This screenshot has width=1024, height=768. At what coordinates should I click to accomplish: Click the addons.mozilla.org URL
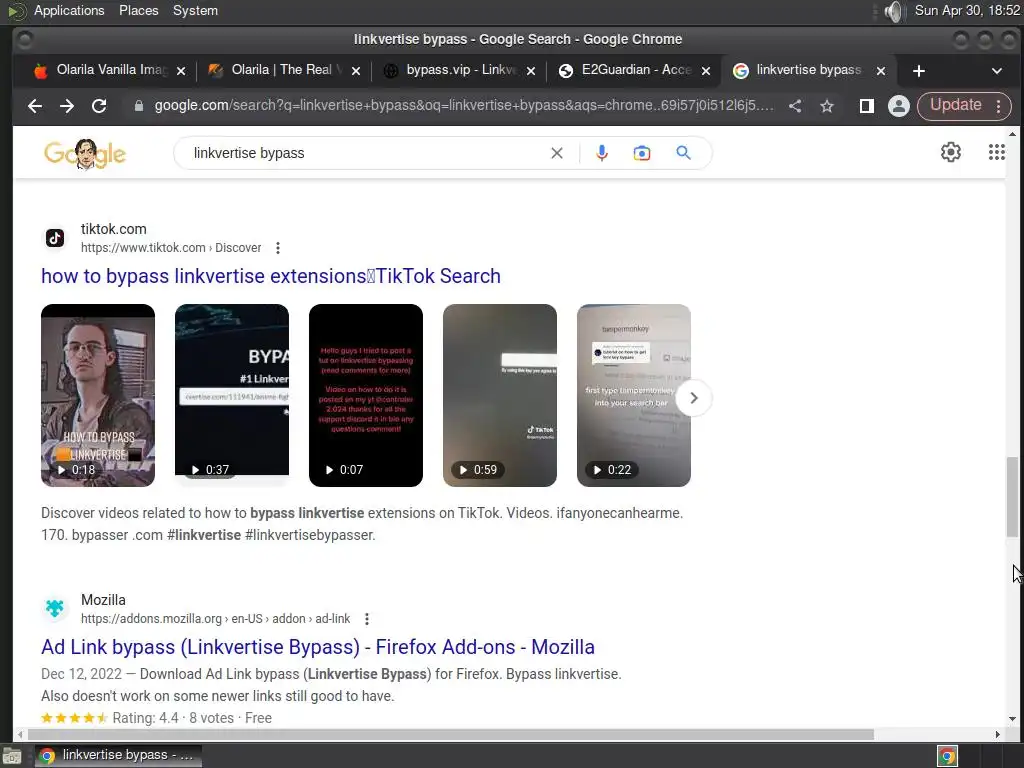[x=216, y=618]
